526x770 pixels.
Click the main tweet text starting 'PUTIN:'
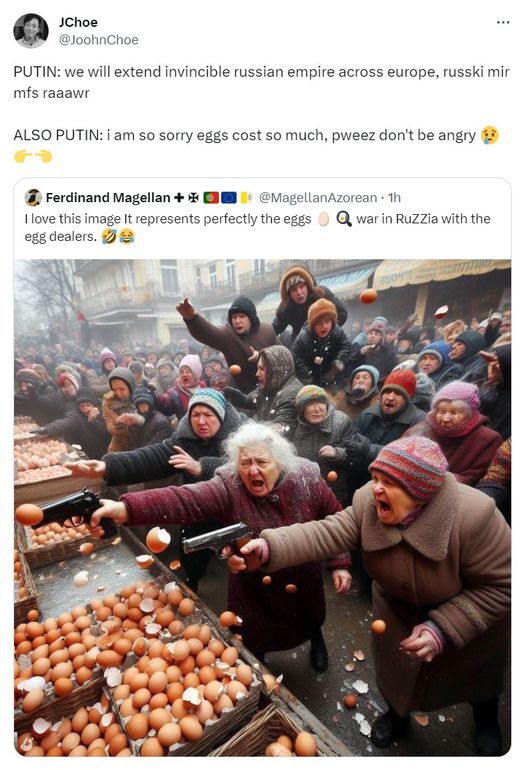click(261, 82)
